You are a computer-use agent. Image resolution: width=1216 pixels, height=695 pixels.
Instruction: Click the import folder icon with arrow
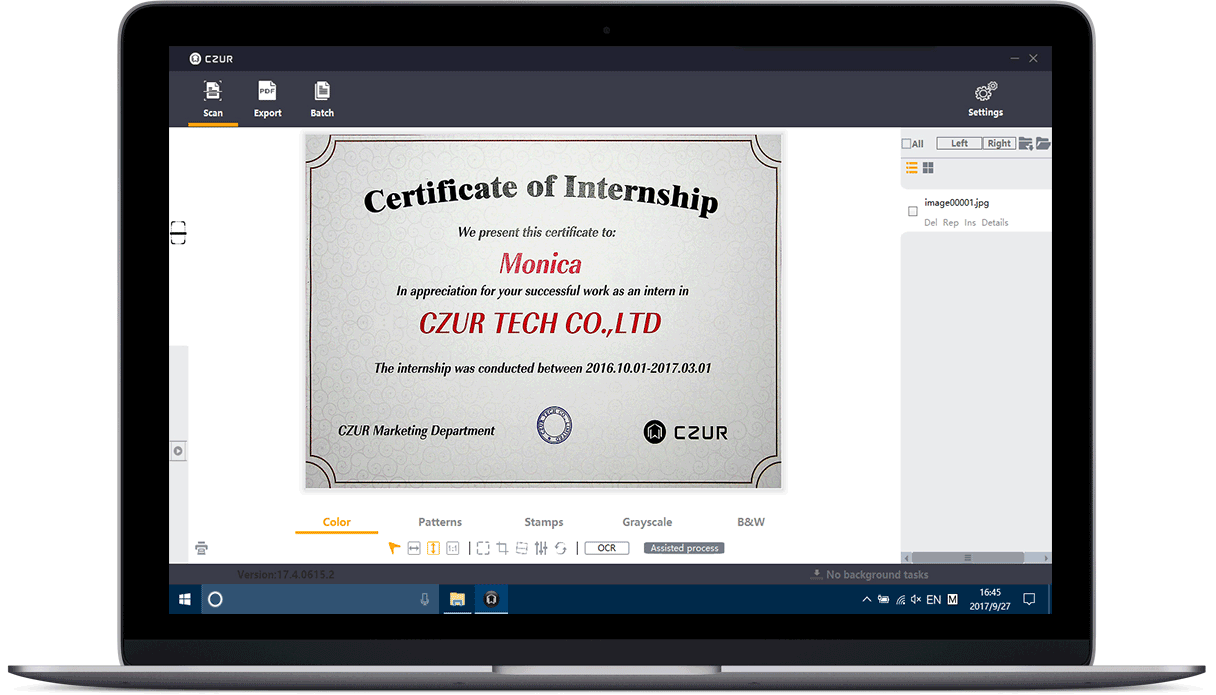click(x=1026, y=143)
